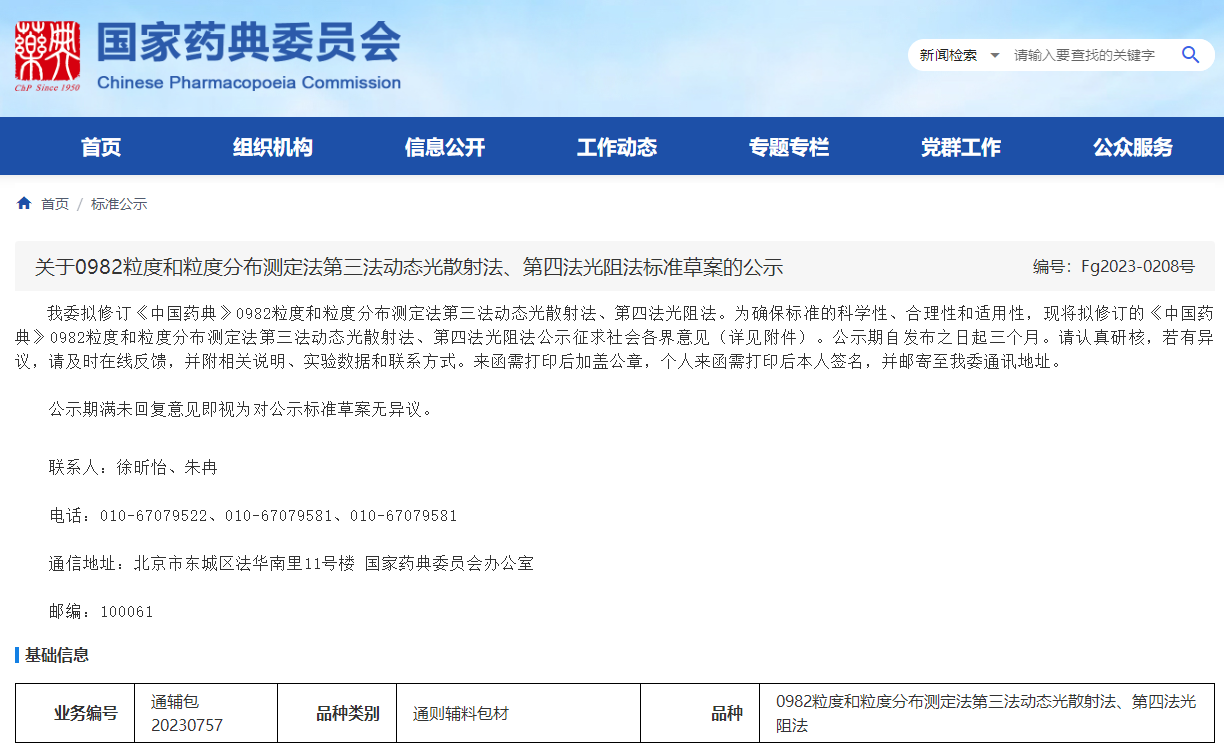Select 信息公开 in the navigation bar

tap(445, 147)
